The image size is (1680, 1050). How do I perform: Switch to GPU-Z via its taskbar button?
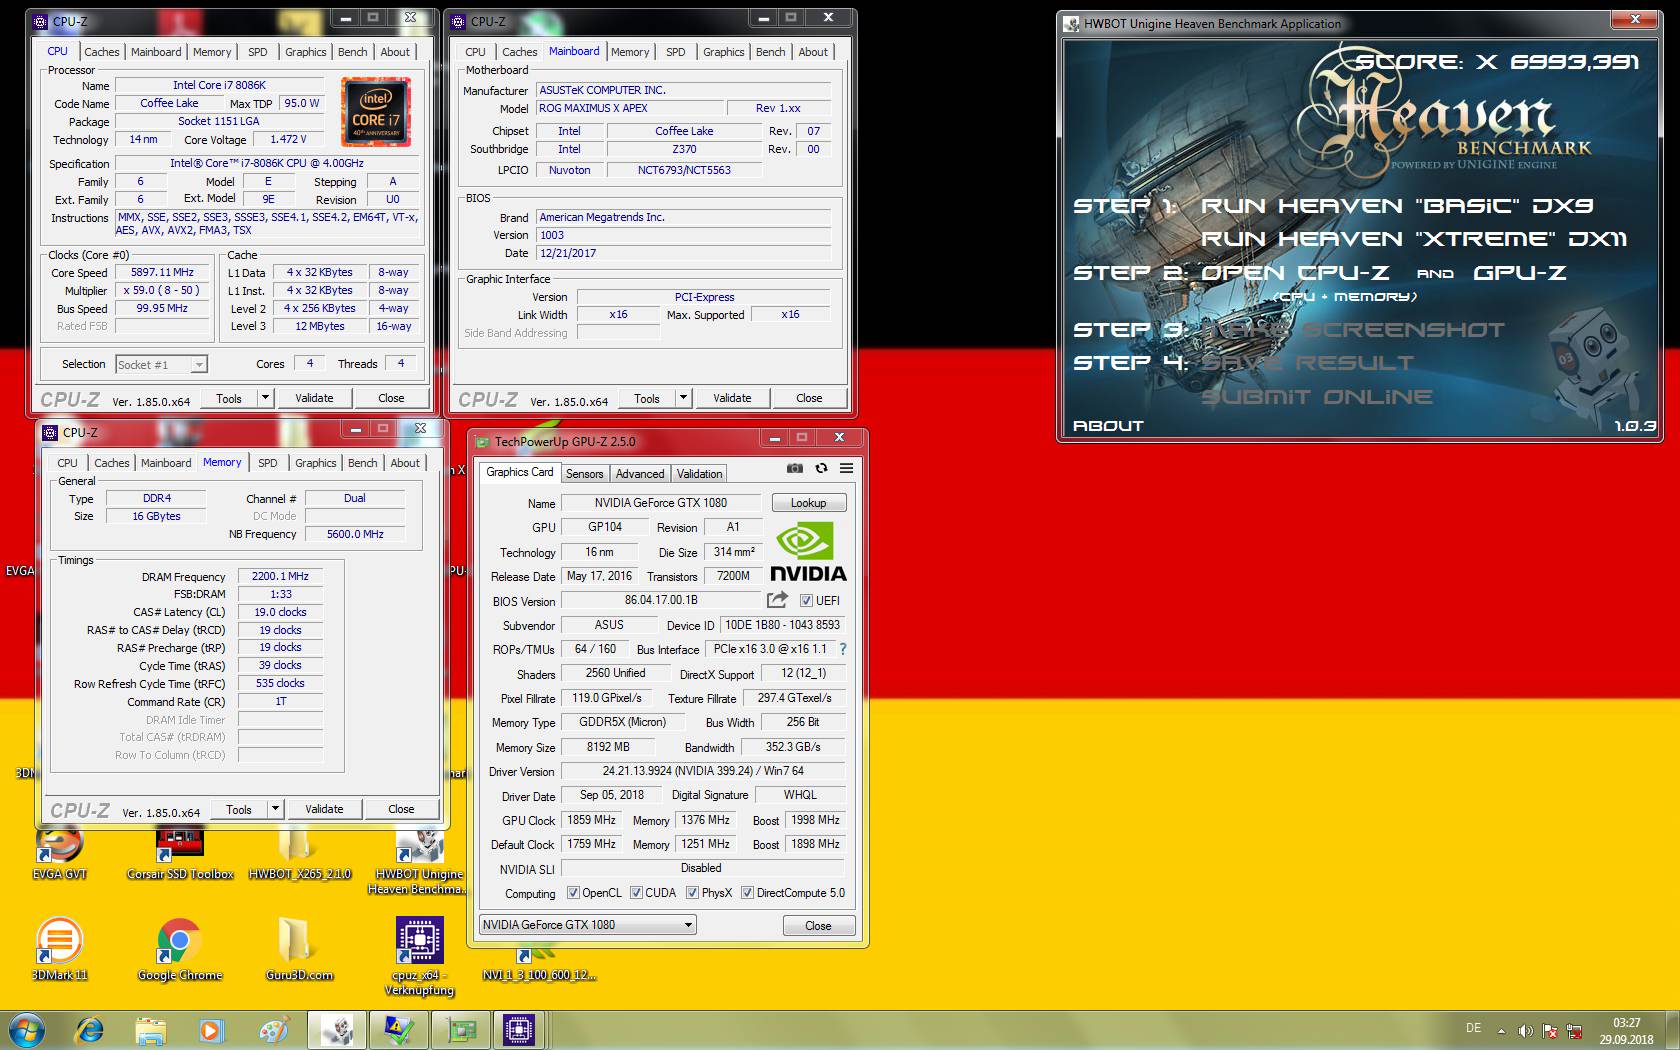pyautogui.click(x=459, y=1030)
